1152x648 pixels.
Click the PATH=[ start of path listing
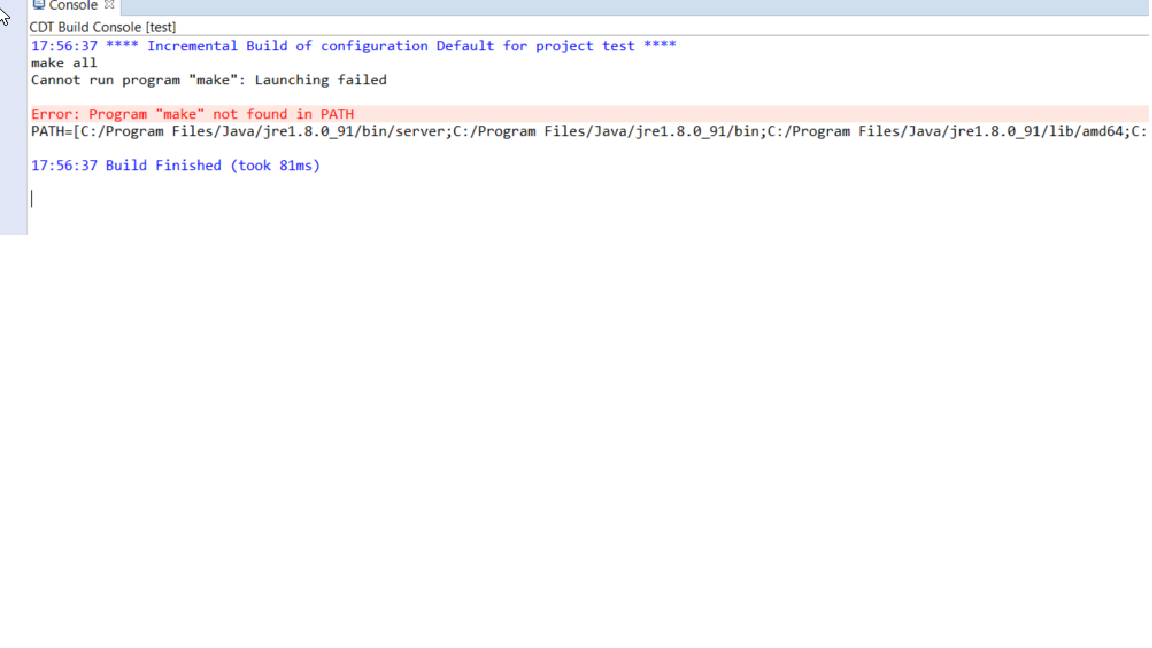click(x=52, y=132)
